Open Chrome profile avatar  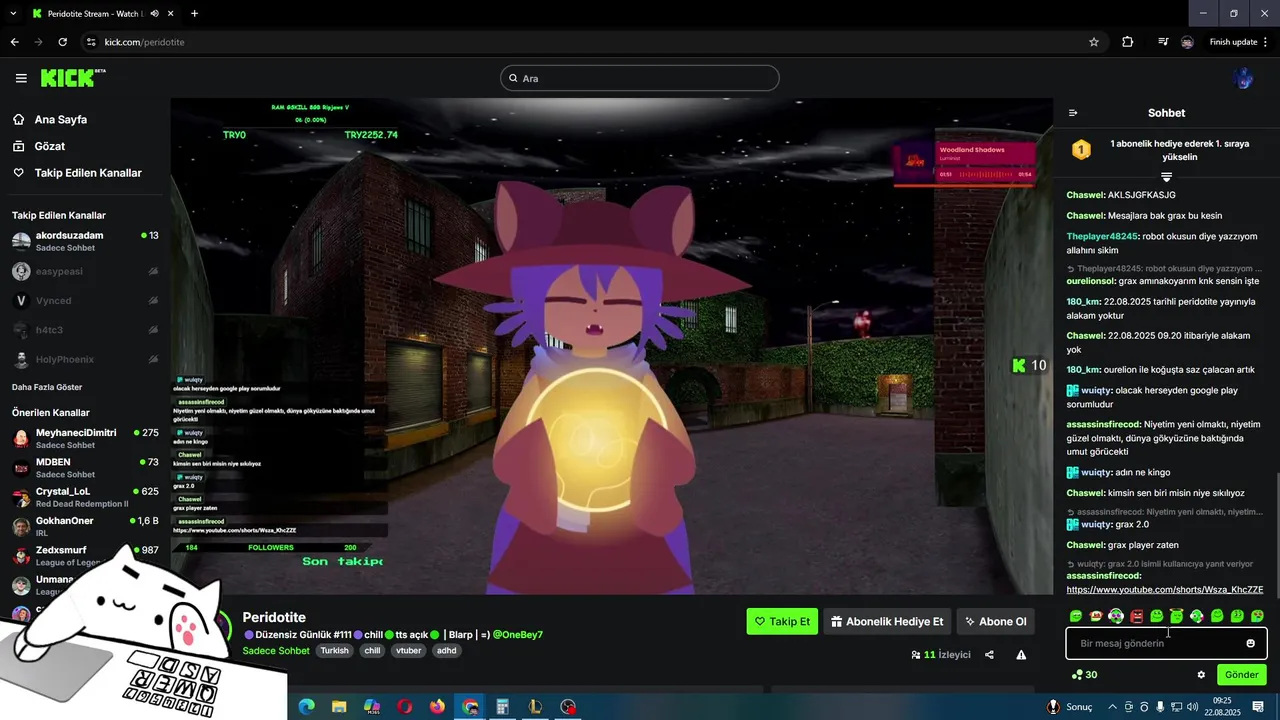click(1187, 42)
